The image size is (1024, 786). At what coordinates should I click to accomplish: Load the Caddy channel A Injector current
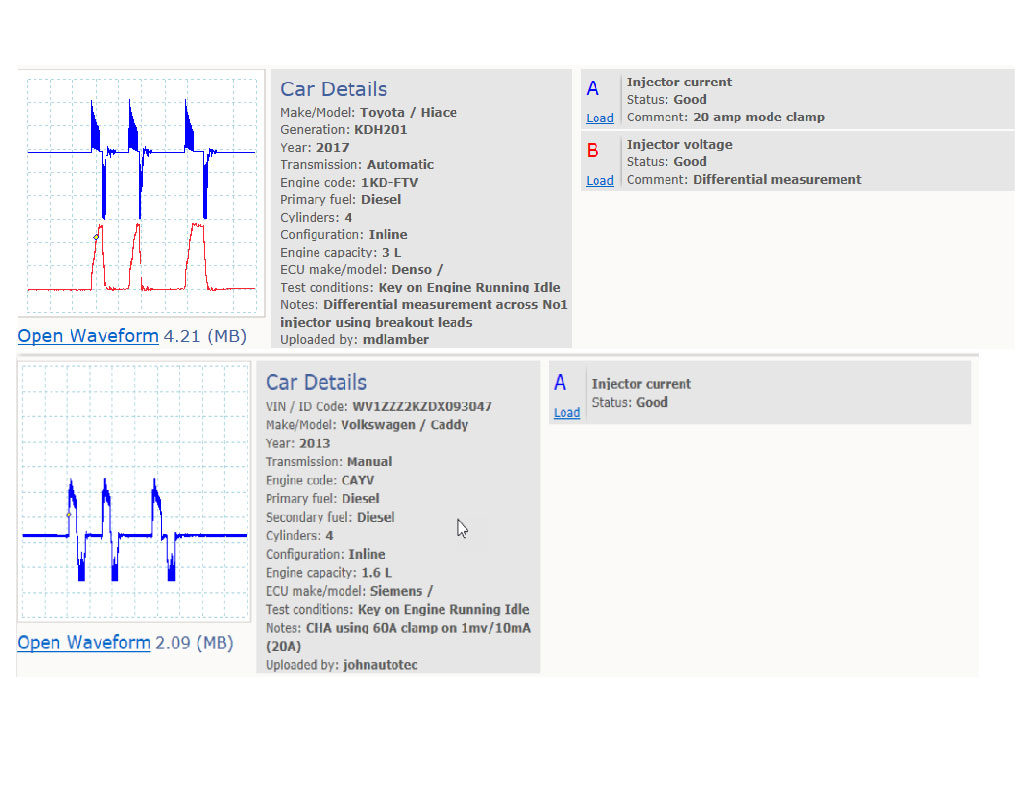[x=567, y=413]
